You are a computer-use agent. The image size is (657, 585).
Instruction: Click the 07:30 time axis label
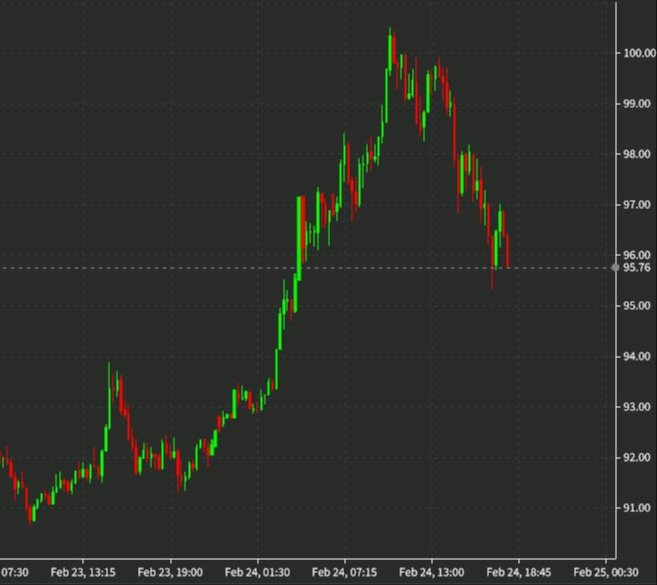click(x=13, y=572)
